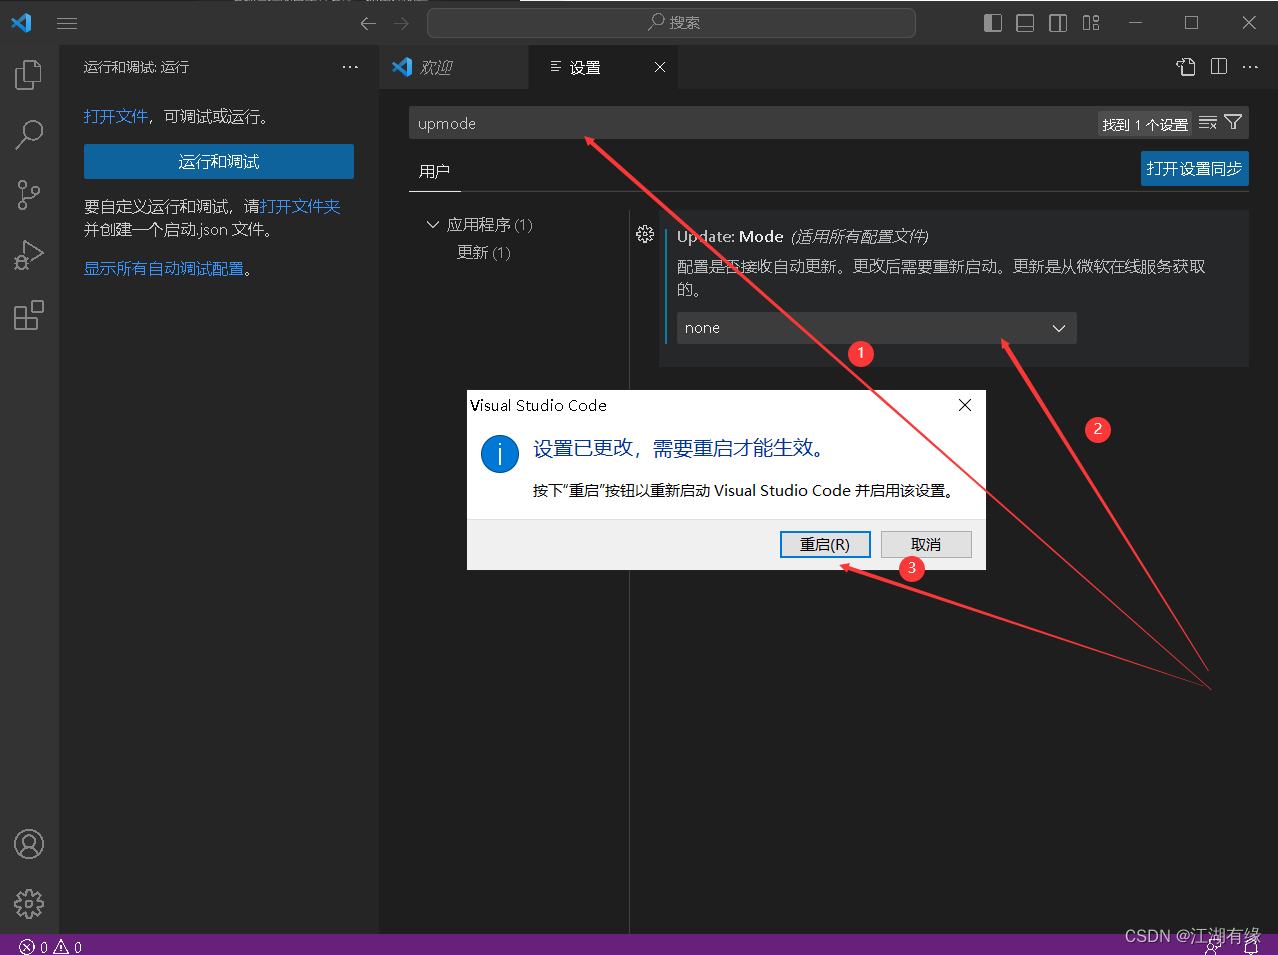This screenshot has width=1278, height=955.
Task: Open Settings JSON file icon
Action: click(1186, 67)
